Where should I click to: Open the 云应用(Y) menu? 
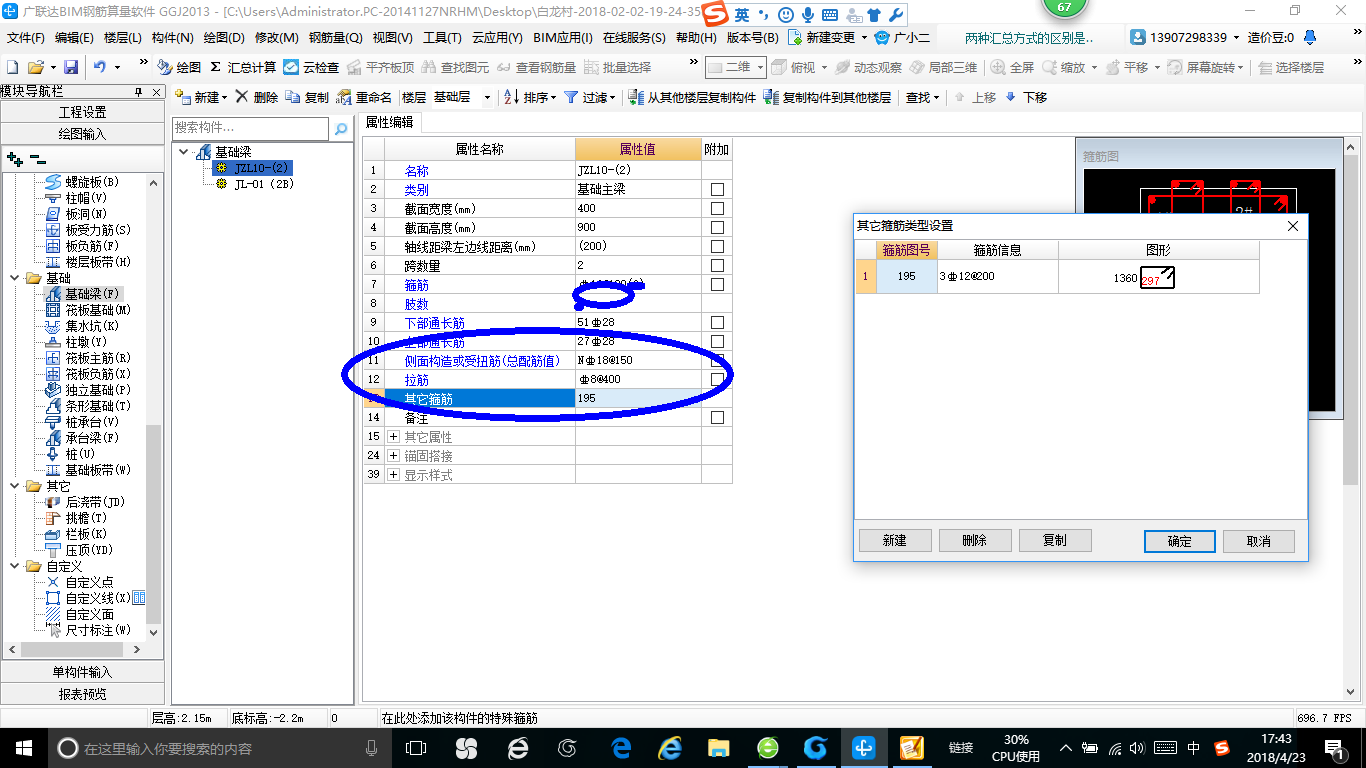coord(497,37)
